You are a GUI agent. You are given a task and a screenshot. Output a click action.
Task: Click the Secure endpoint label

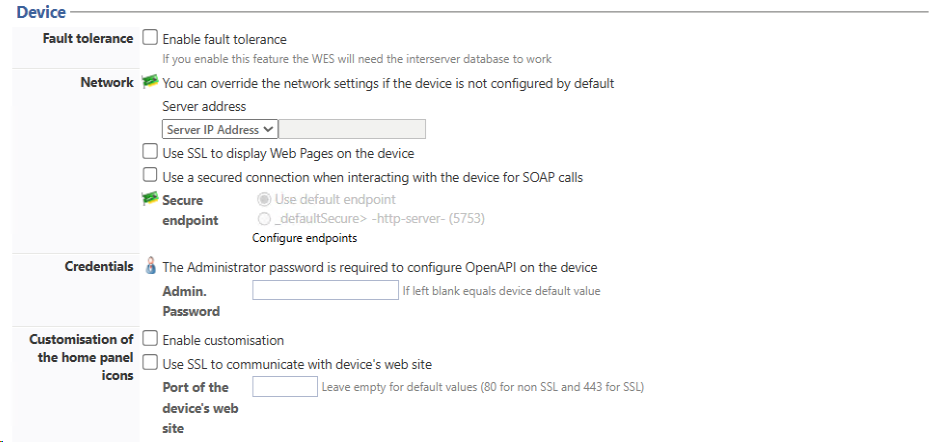click(x=190, y=210)
